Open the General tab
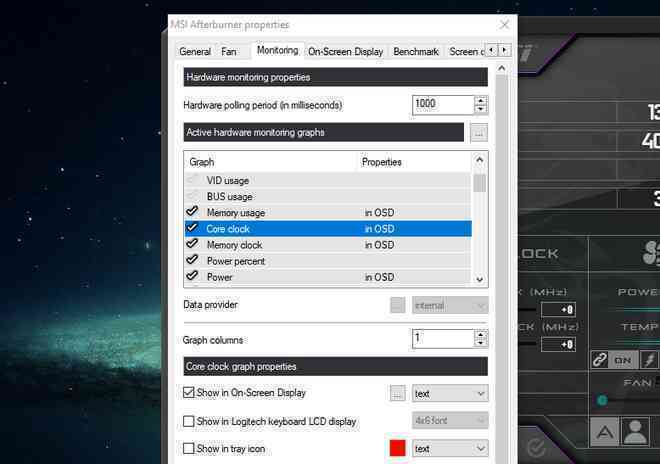Image resolution: width=660 pixels, height=464 pixels. coord(195,52)
